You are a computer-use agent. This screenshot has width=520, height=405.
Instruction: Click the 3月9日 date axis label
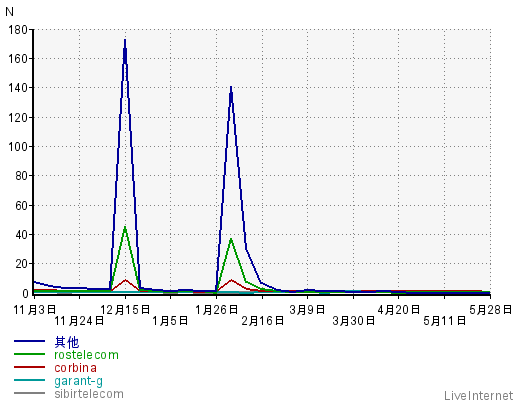(307, 310)
